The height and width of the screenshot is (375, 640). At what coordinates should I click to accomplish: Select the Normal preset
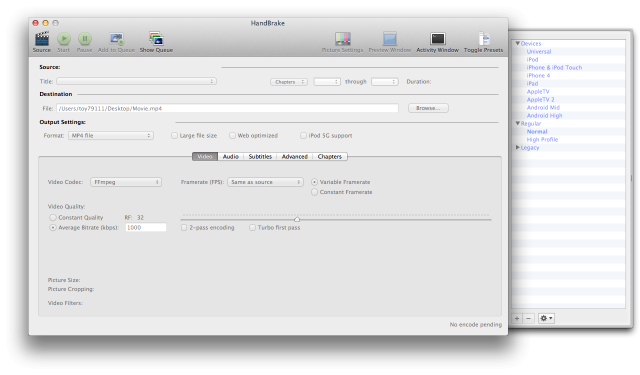pyautogui.click(x=537, y=131)
